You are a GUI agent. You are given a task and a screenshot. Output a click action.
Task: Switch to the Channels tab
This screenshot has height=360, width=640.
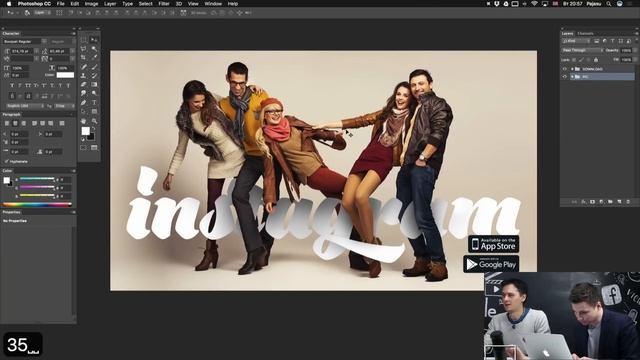pos(585,33)
